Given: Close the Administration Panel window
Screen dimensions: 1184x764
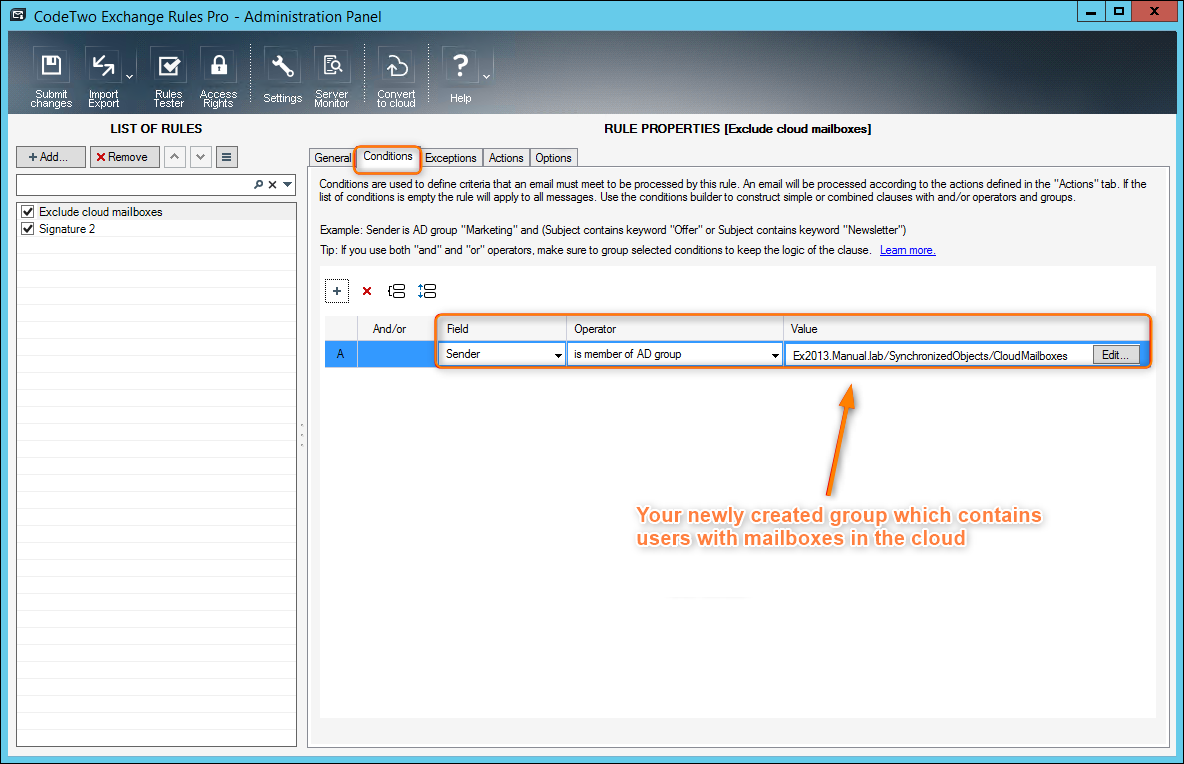Looking at the screenshot, I should 1155,11.
